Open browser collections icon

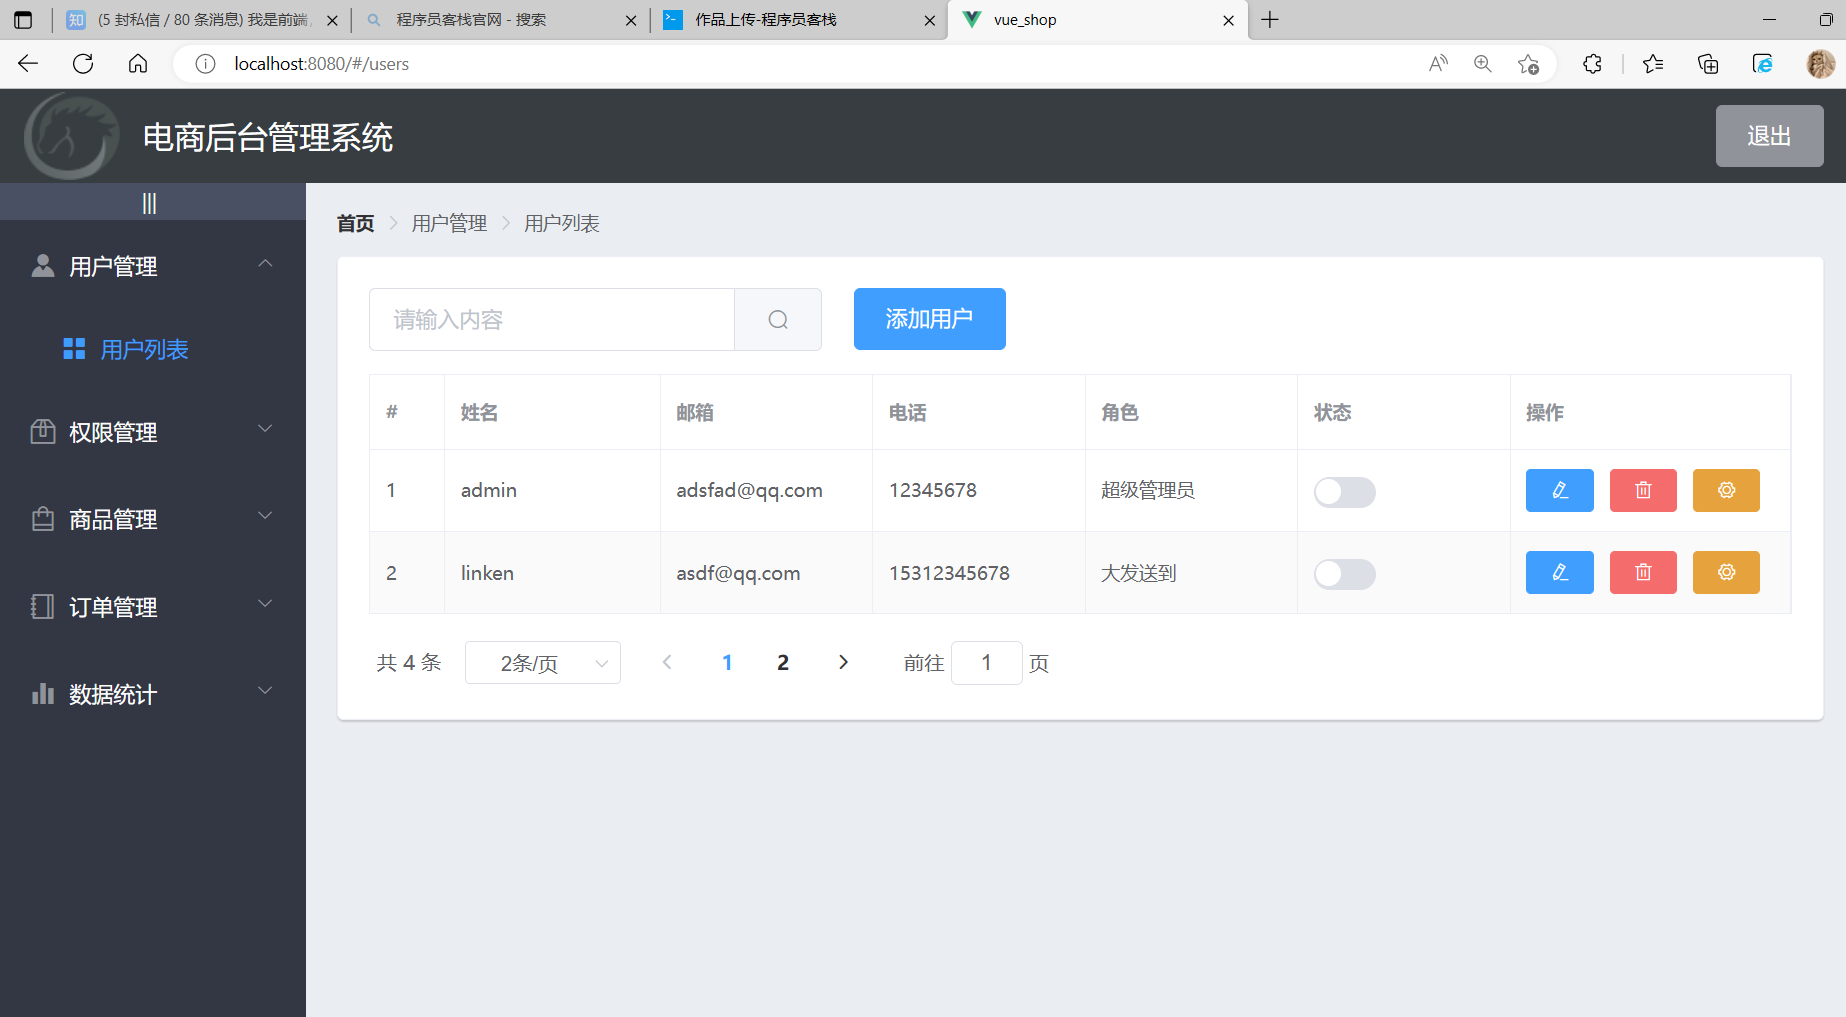[x=1708, y=64]
